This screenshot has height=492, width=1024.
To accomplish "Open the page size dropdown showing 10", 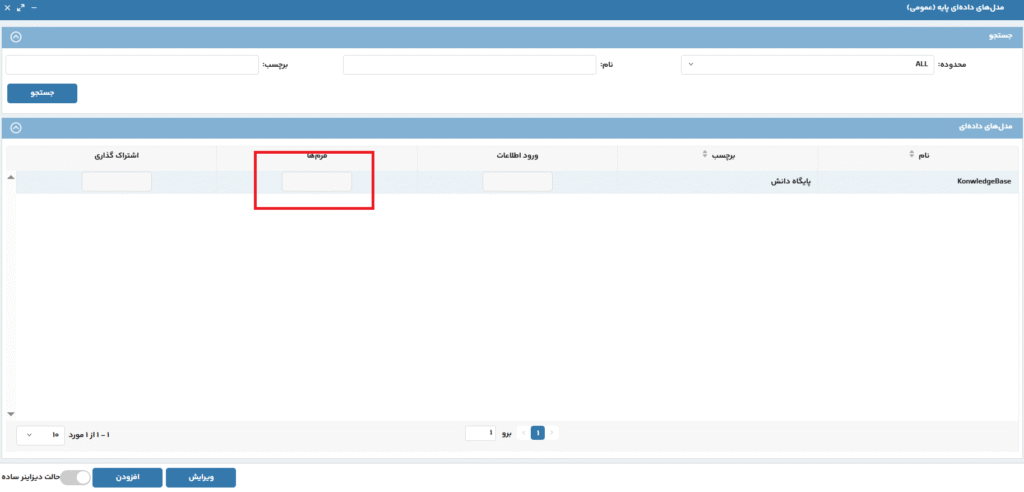I will (x=41, y=434).
